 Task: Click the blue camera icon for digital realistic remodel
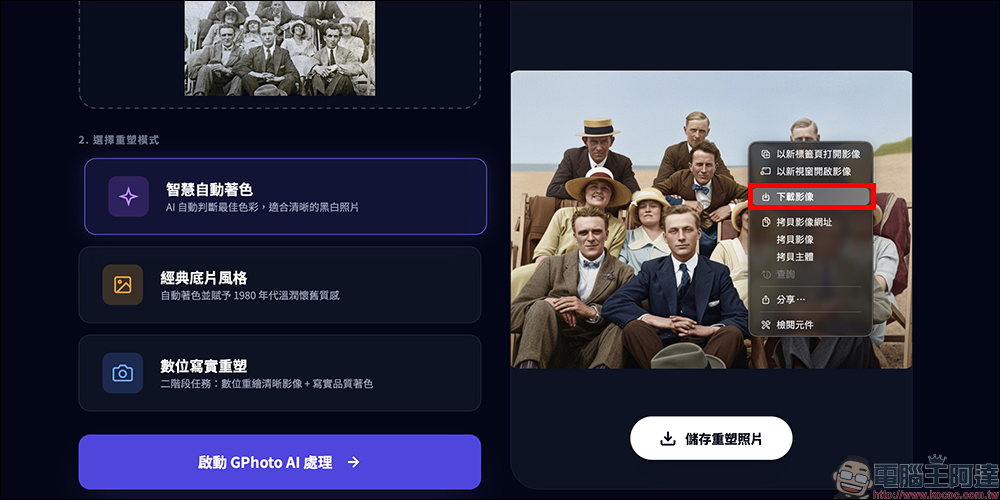tap(122, 373)
